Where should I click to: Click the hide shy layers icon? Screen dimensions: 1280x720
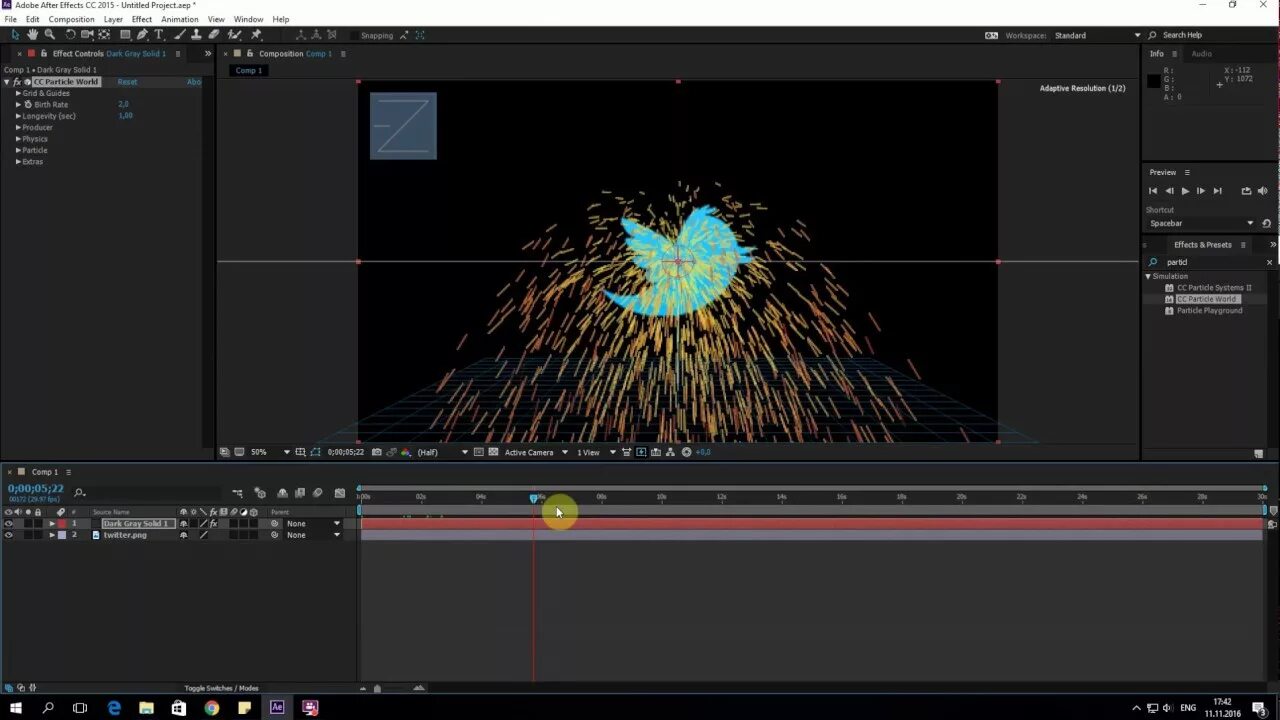pyautogui.click(x=282, y=493)
